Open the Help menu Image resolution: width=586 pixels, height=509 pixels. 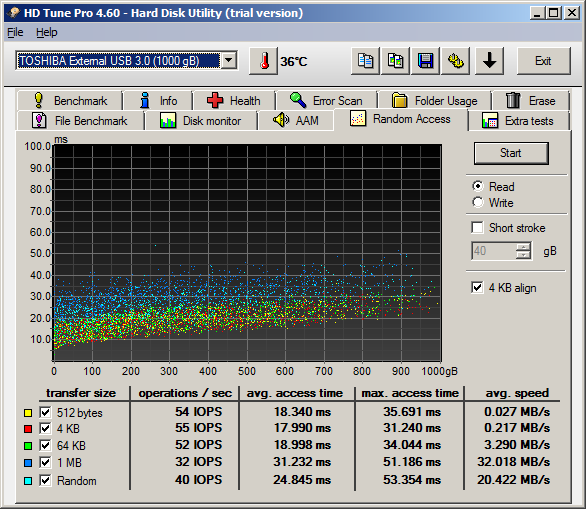coord(47,33)
